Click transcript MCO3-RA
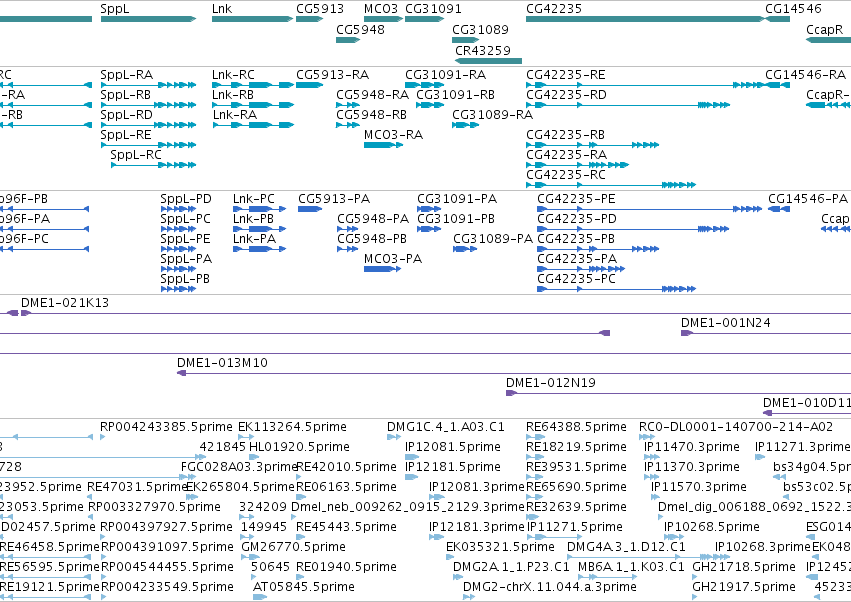This screenshot has width=851, height=602. pyautogui.click(x=393, y=135)
